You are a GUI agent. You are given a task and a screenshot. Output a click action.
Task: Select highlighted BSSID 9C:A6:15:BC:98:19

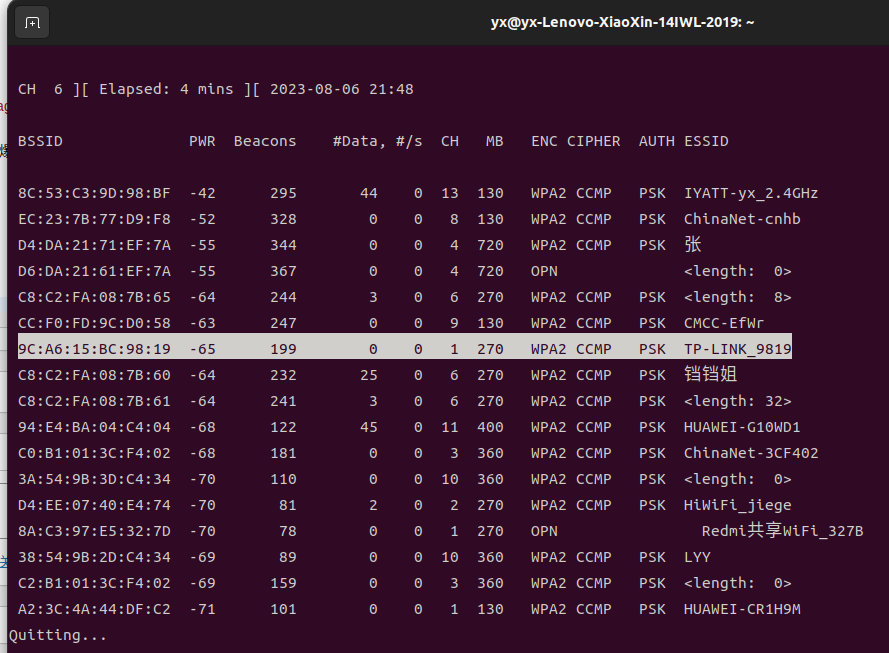tap(94, 349)
